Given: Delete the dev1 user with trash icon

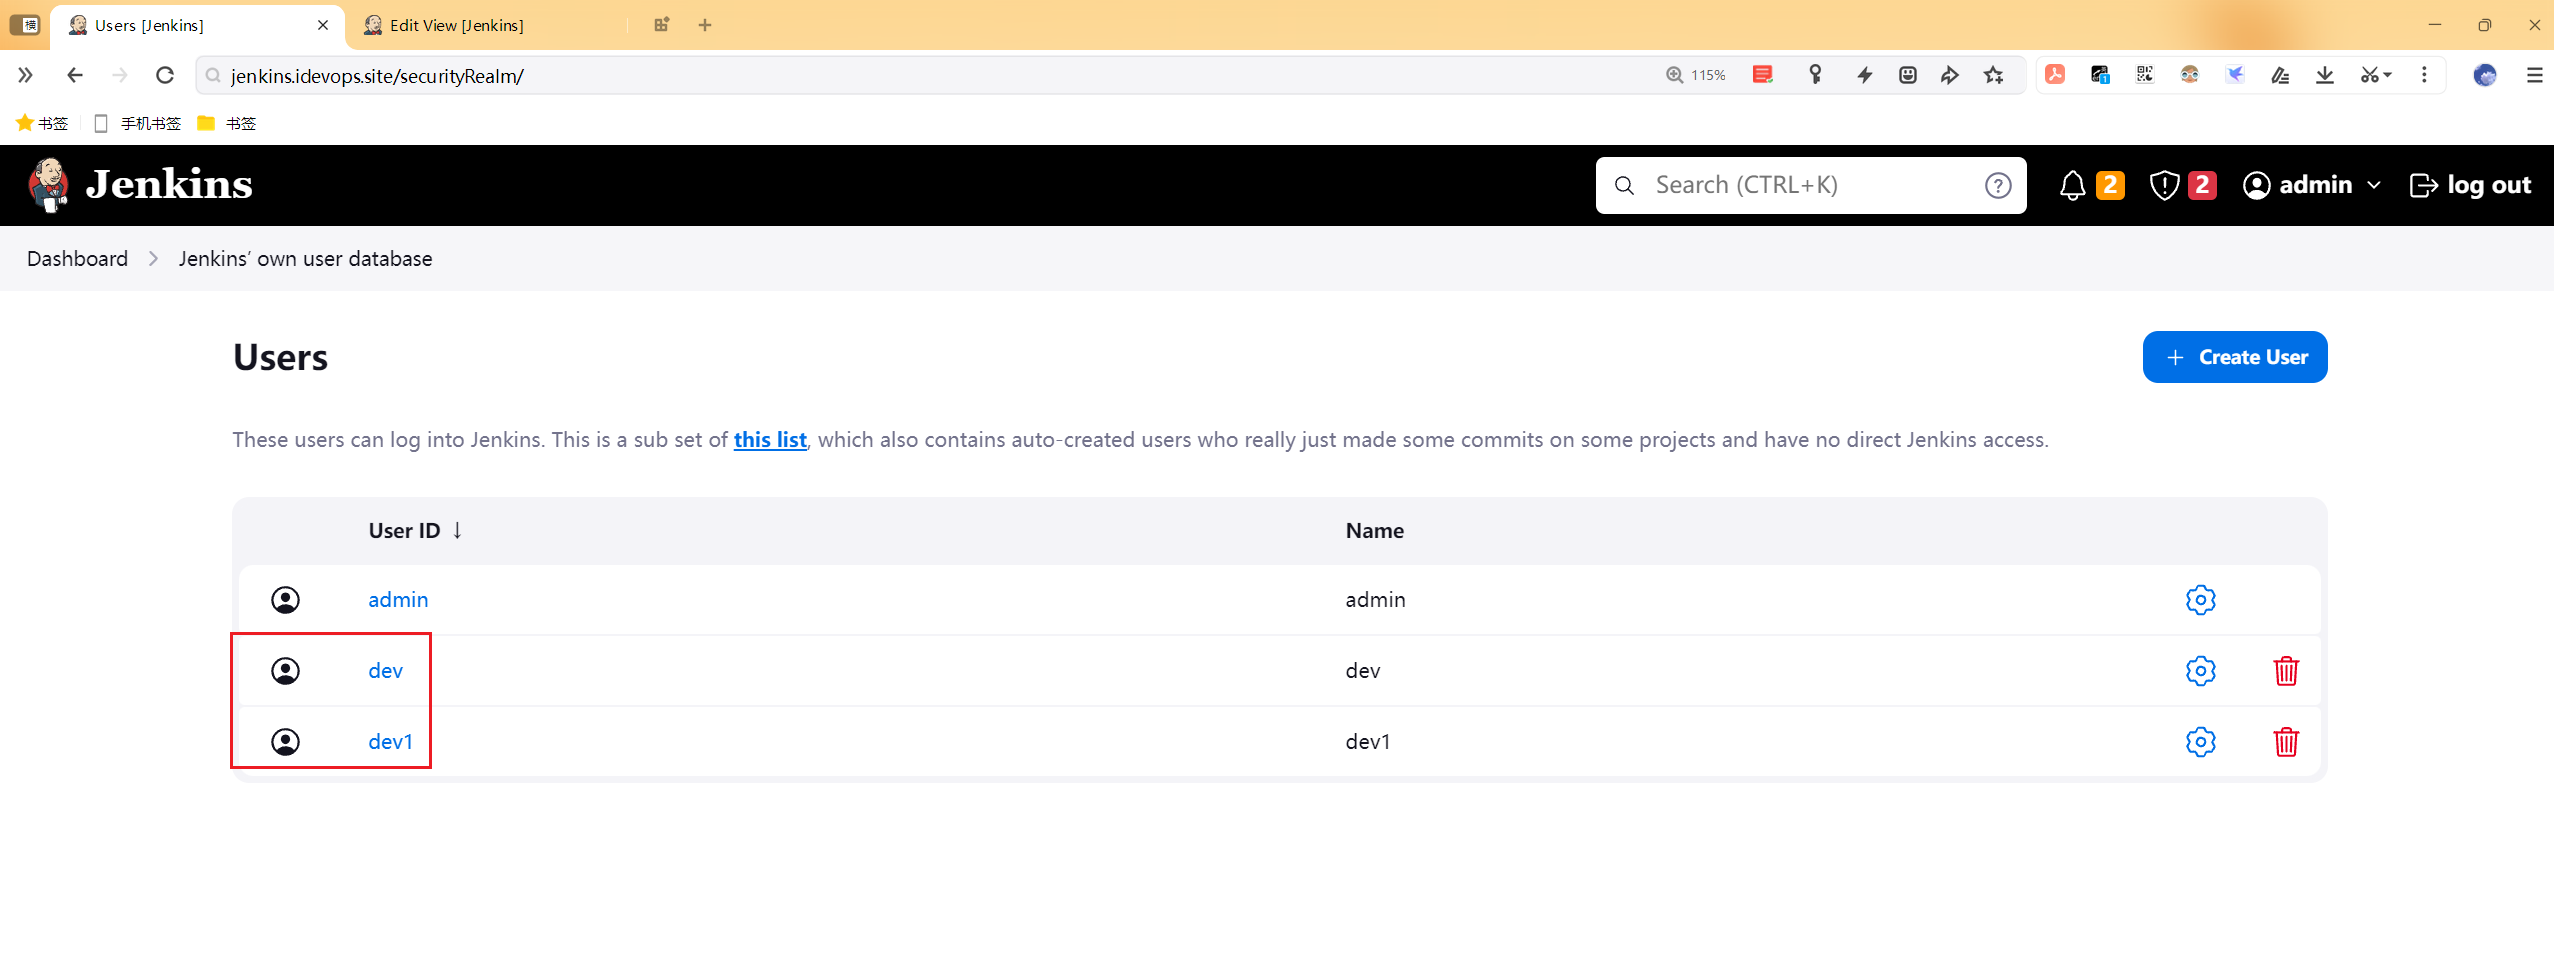Looking at the screenshot, I should pos(2286,742).
